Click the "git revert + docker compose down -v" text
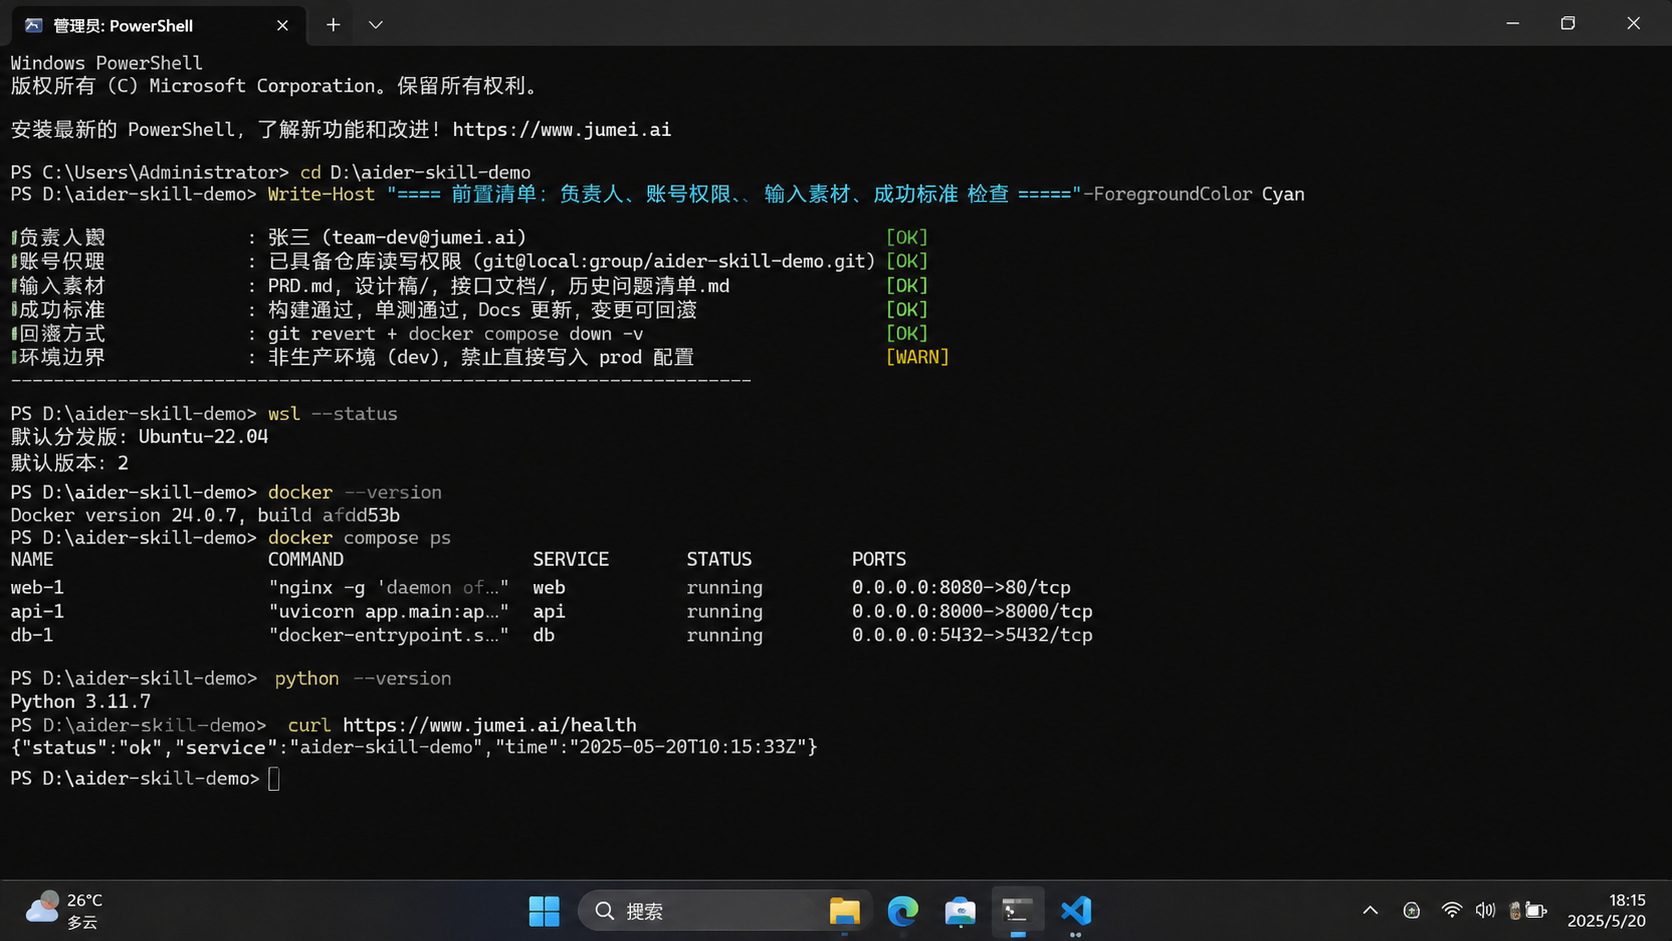This screenshot has width=1672, height=941. tap(456, 334)
